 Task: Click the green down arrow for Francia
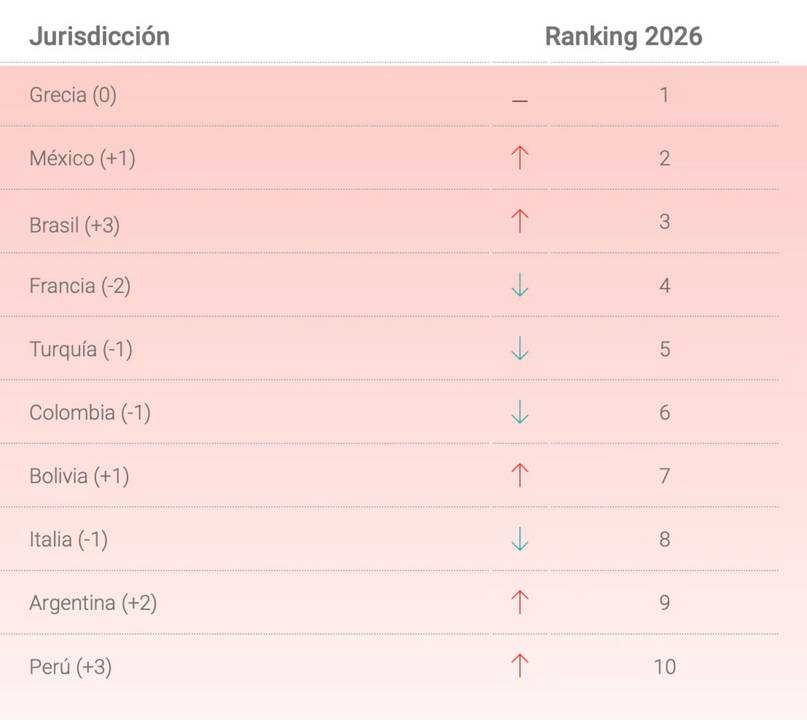click(520, 285)
